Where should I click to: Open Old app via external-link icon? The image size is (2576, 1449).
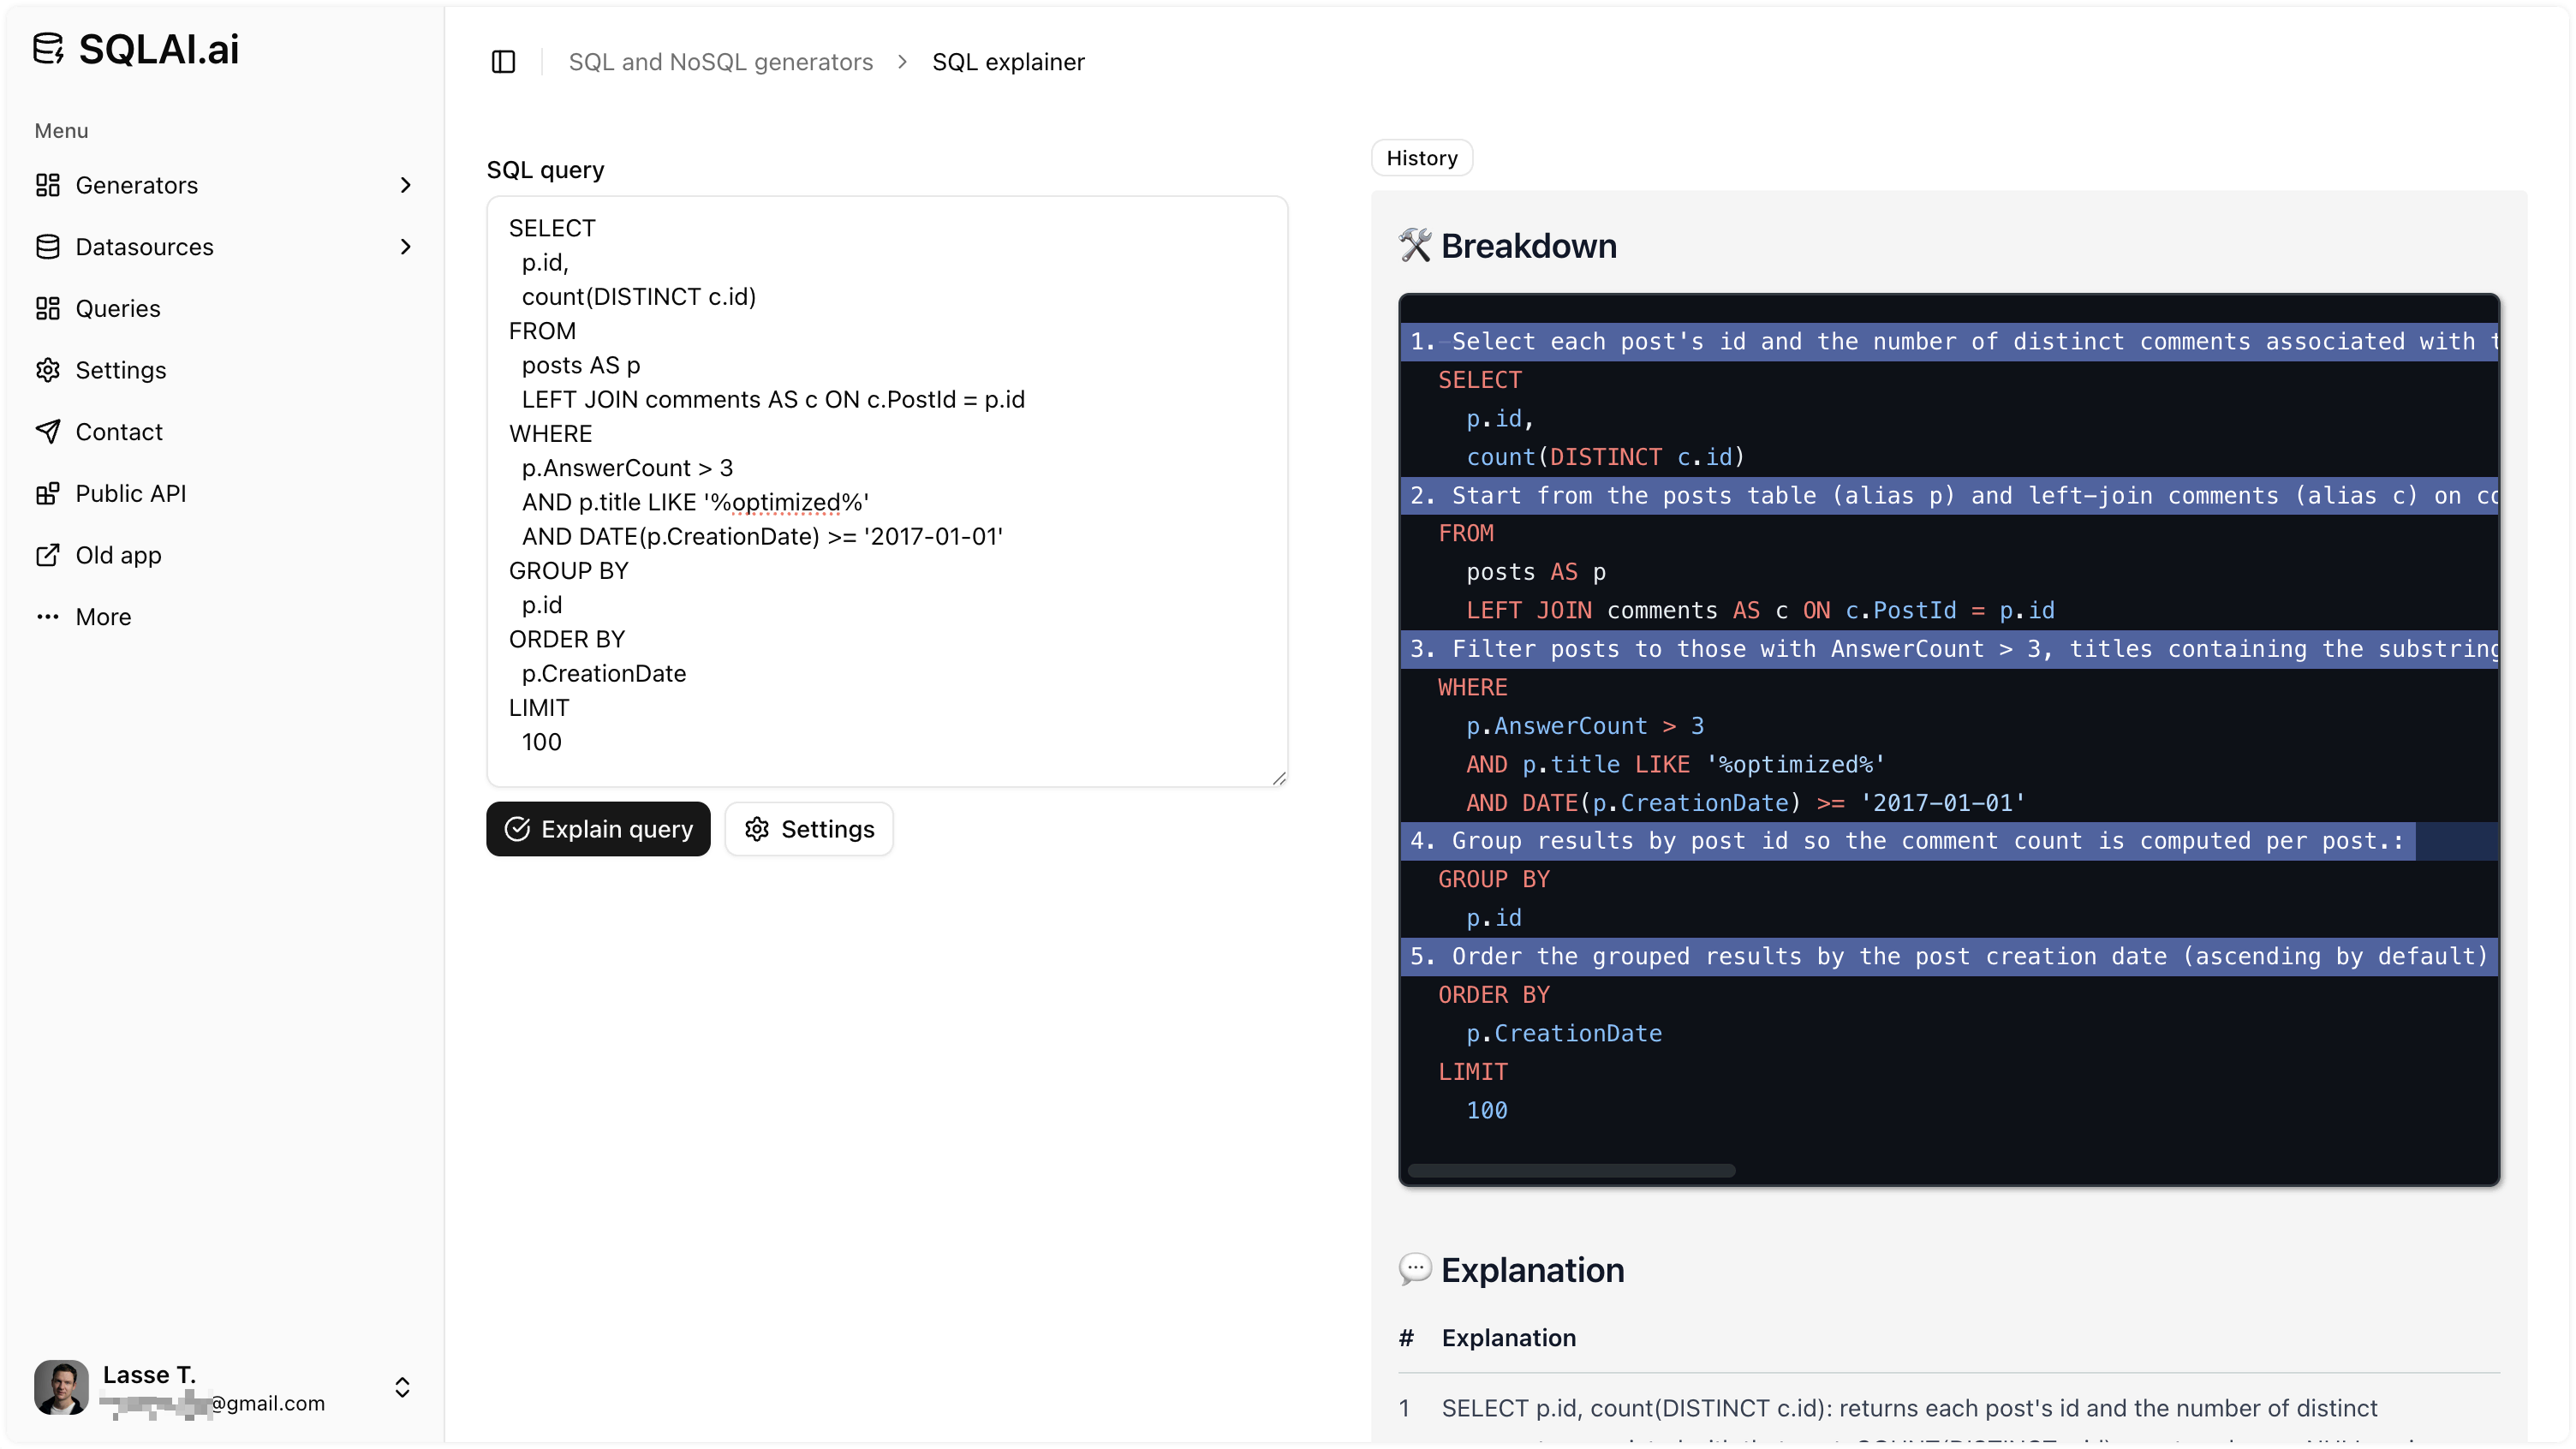[x=48, y=555]
